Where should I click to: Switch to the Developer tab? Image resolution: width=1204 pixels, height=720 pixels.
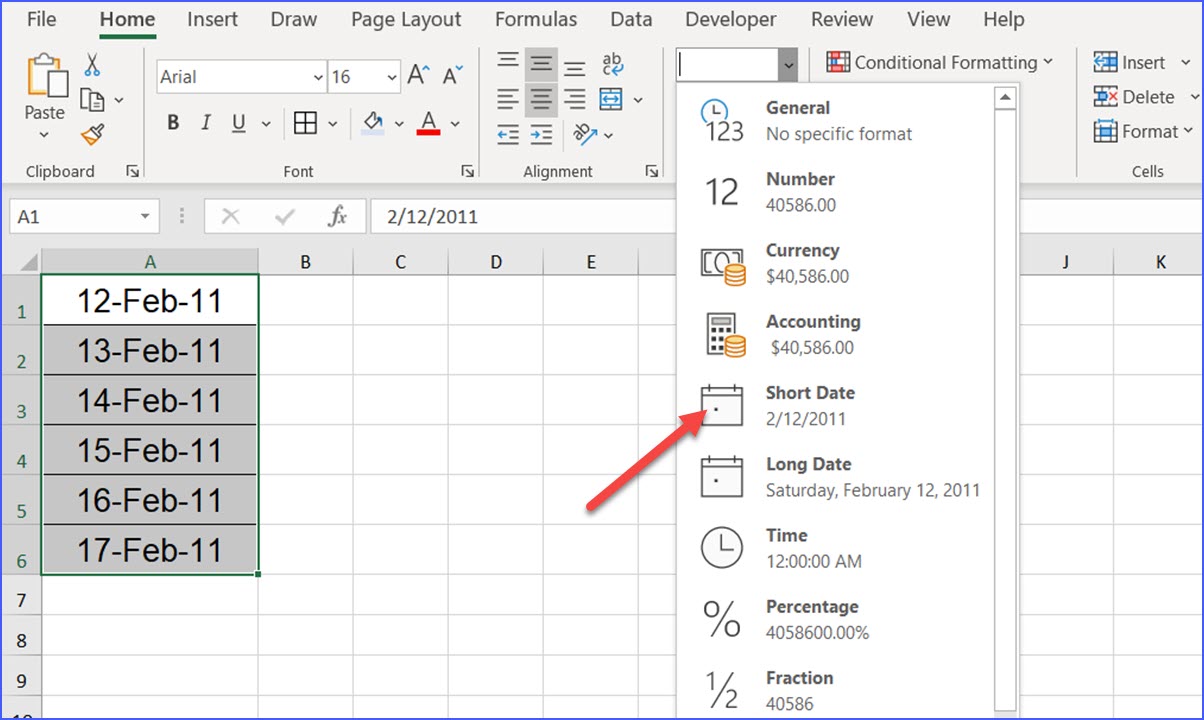point(731,19)
